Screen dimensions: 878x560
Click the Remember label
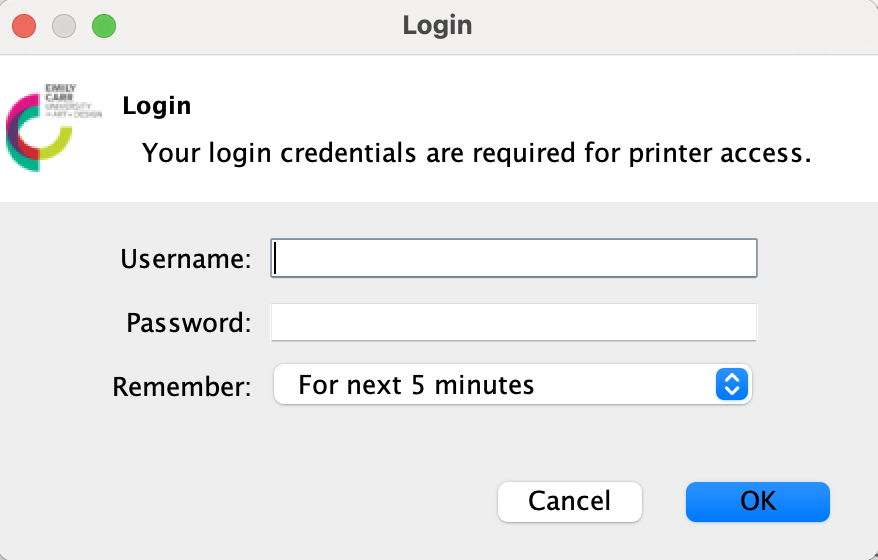(x=182, y=386)
